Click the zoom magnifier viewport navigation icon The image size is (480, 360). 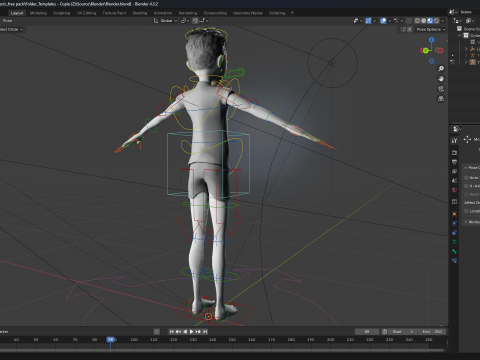(441, 69)
